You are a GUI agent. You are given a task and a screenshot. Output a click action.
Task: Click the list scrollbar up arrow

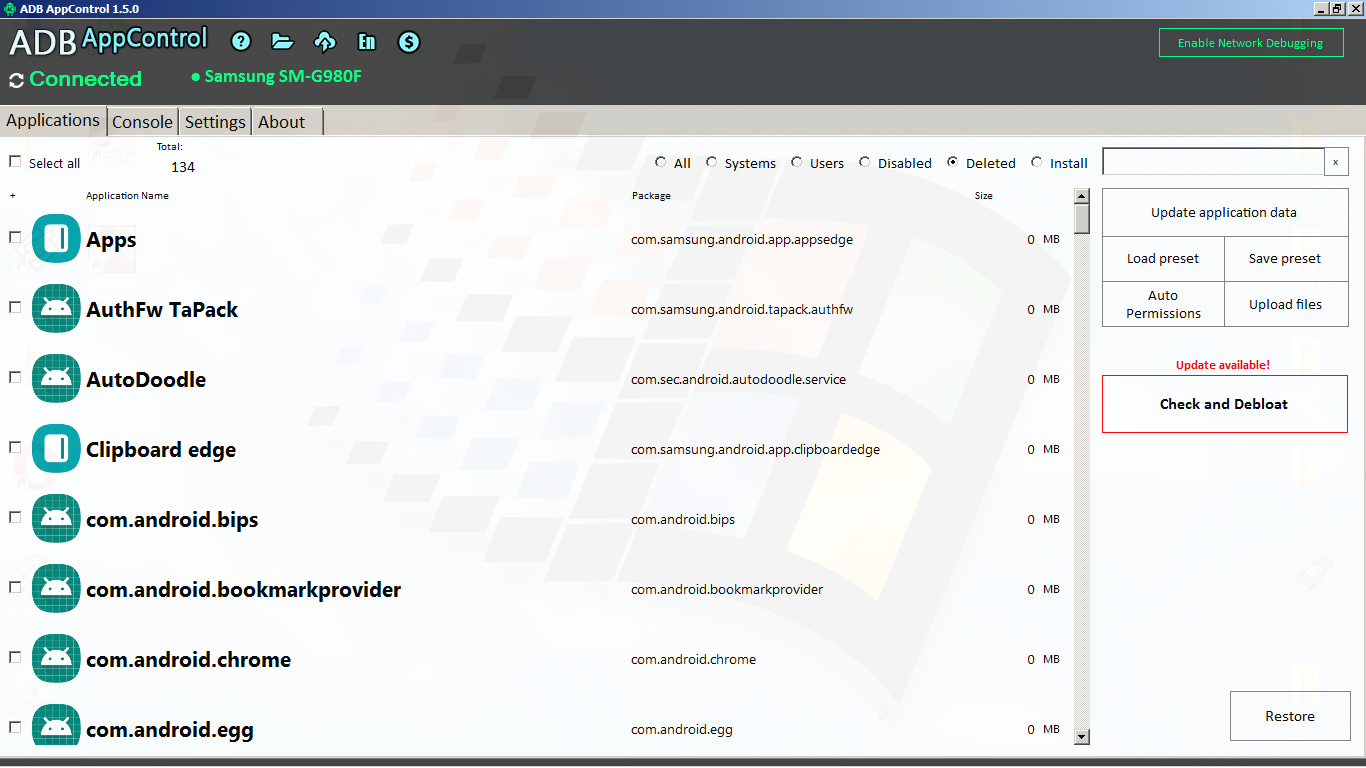pos(1081,195)
